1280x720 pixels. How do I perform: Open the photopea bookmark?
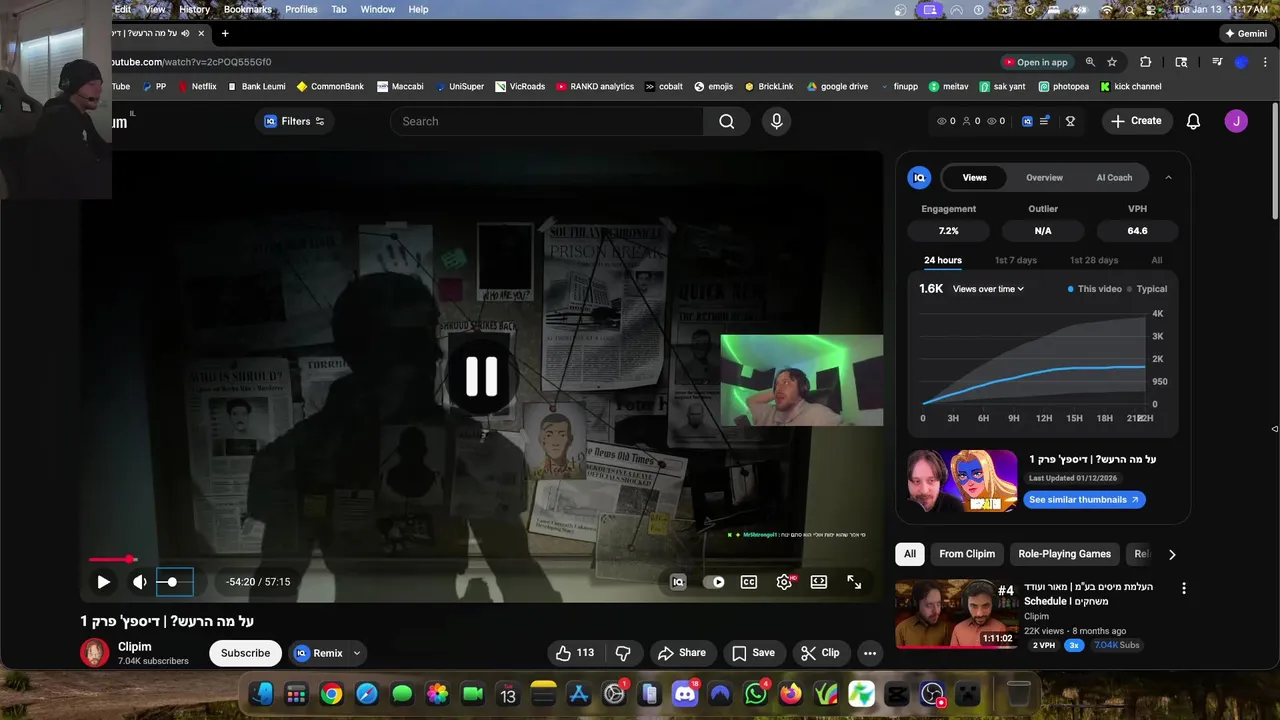[x=1064, y=87]
